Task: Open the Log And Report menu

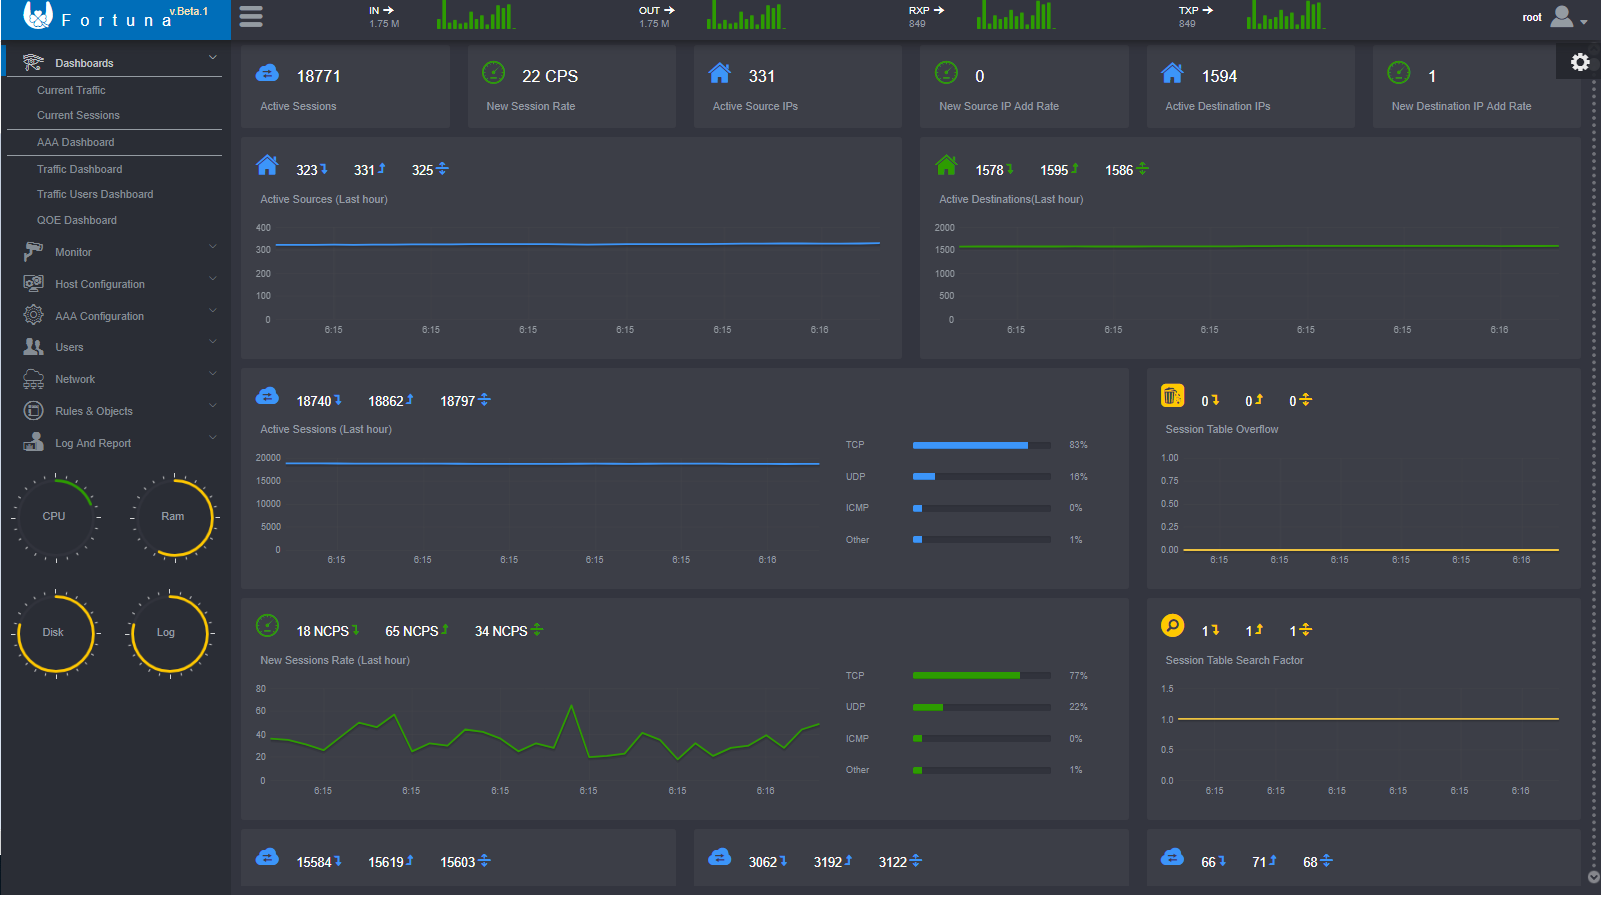Action: click(93, 443)
